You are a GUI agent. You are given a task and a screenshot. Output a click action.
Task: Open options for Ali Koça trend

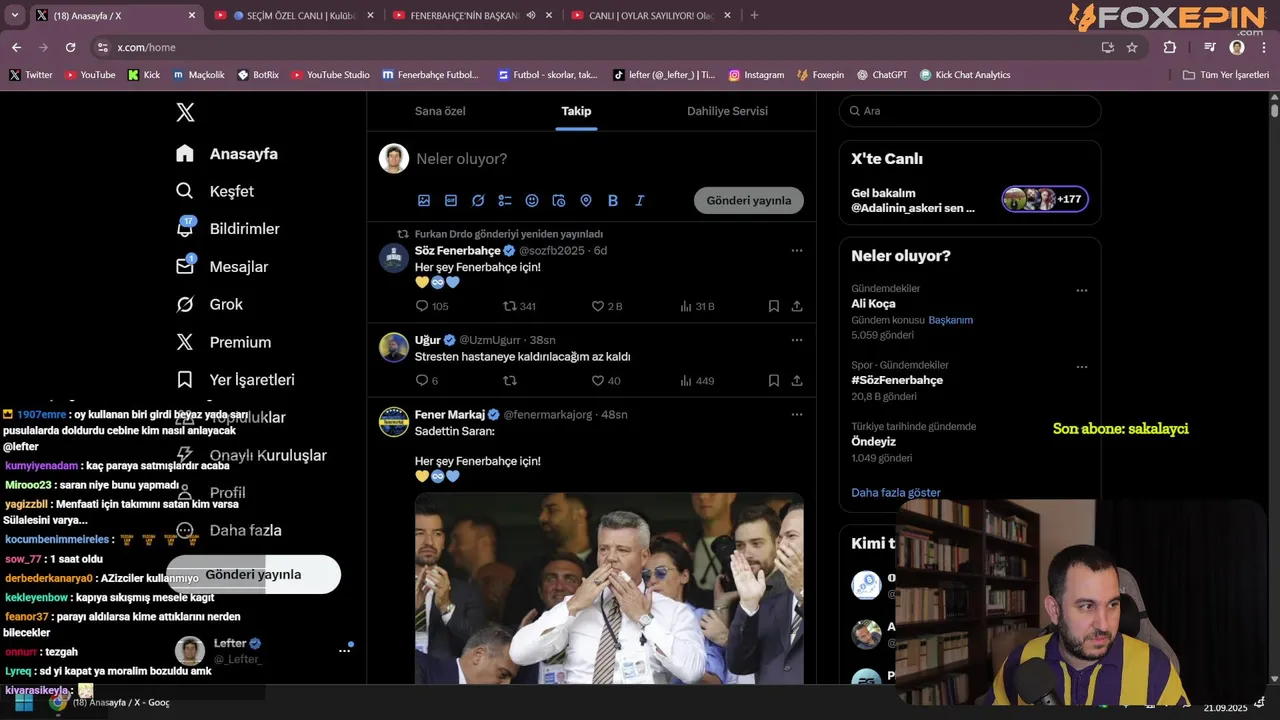(x=1081, y=291)
